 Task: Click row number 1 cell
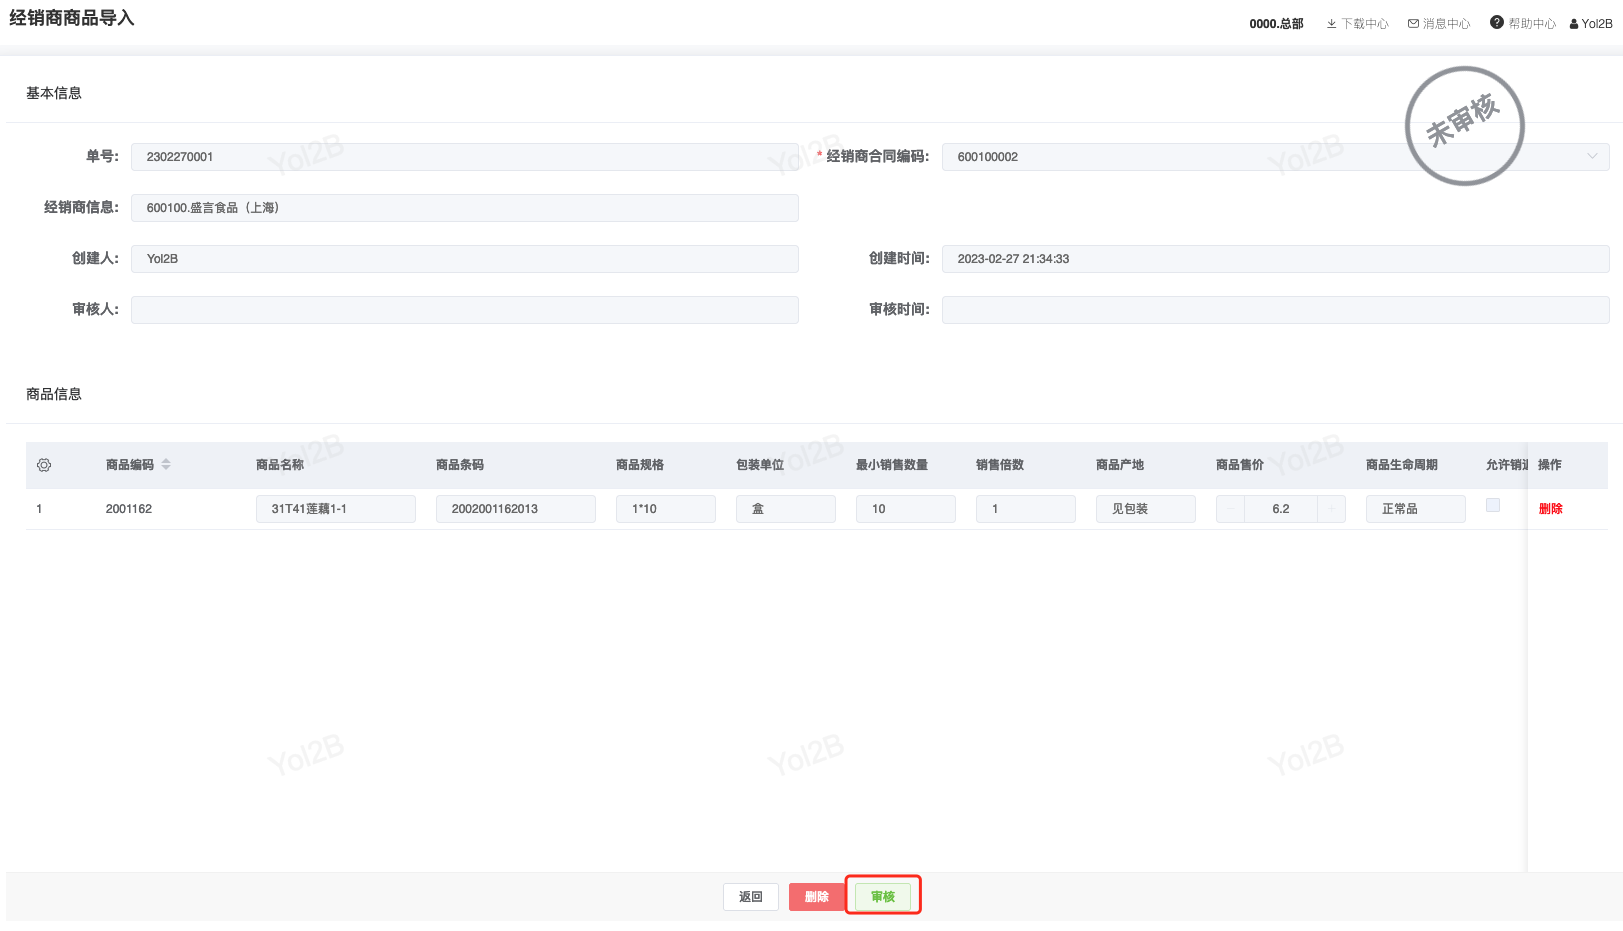39,509
